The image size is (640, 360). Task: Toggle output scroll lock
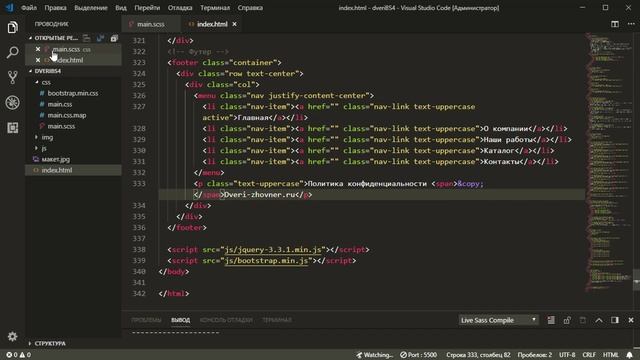coord(567,320)
